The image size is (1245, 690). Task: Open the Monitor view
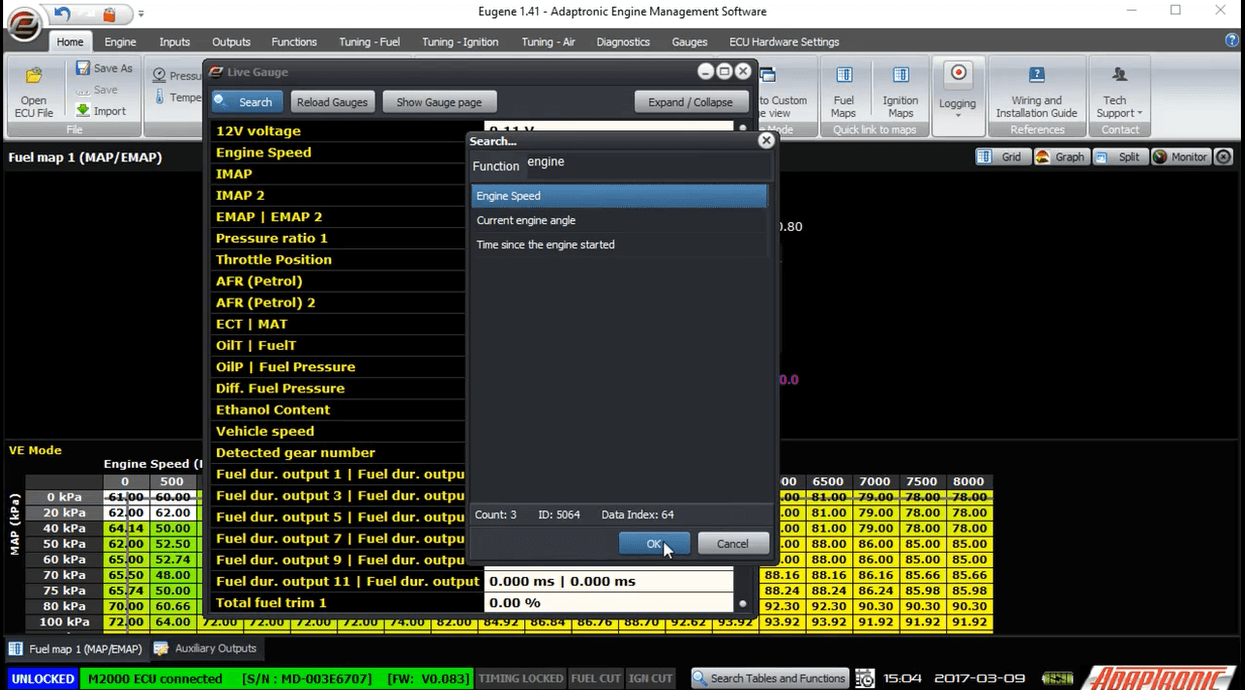click(1180, 157)
